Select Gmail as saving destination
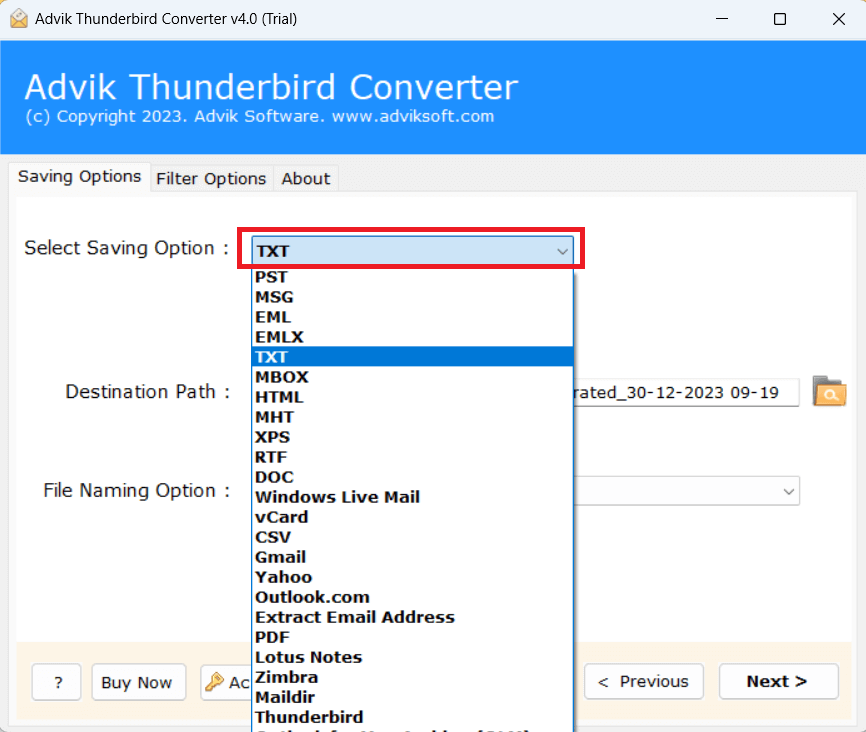 [413, 557]
